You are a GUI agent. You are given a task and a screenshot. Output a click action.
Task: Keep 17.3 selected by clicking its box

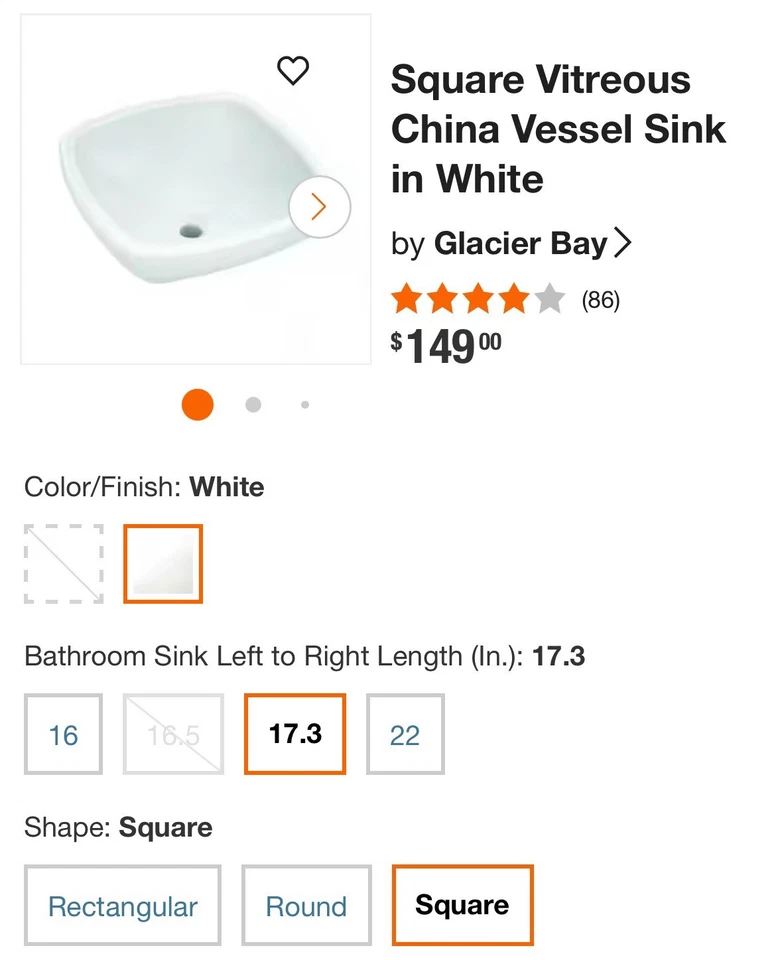[x=294, y=733]
